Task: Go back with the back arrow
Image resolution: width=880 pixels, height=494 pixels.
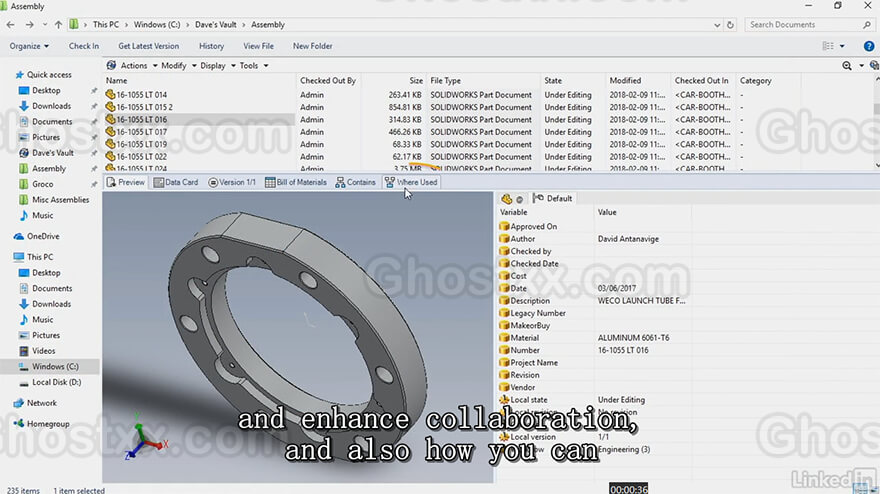Action: click(x=10, y=25)
